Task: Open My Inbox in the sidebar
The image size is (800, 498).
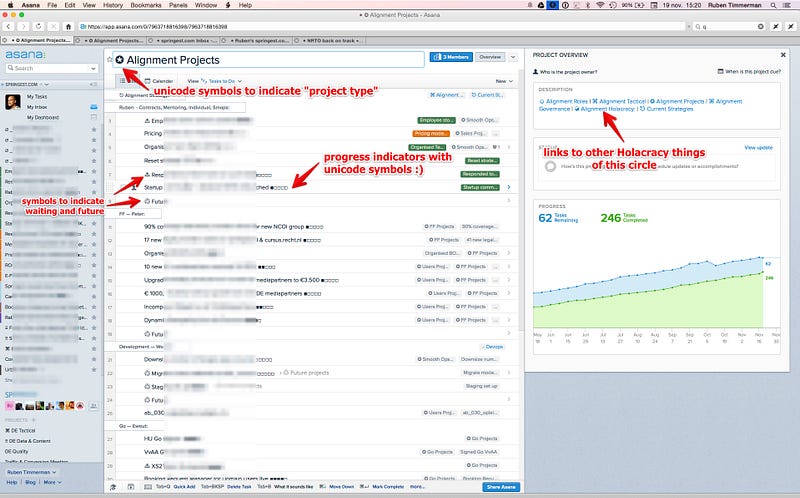Action: pyautogui.click(x=37, y=107)
